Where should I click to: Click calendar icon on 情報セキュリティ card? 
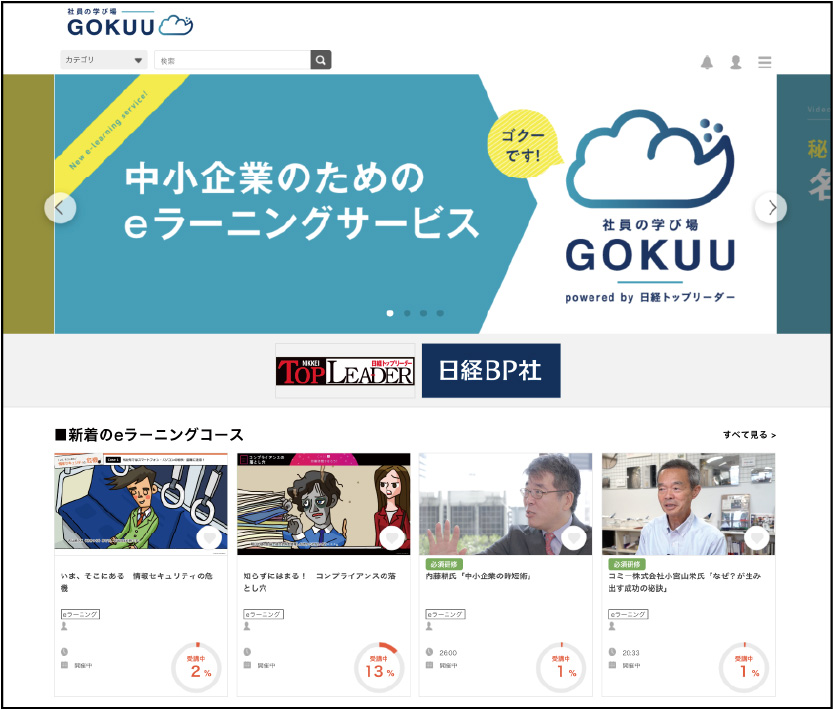(64, 665)
